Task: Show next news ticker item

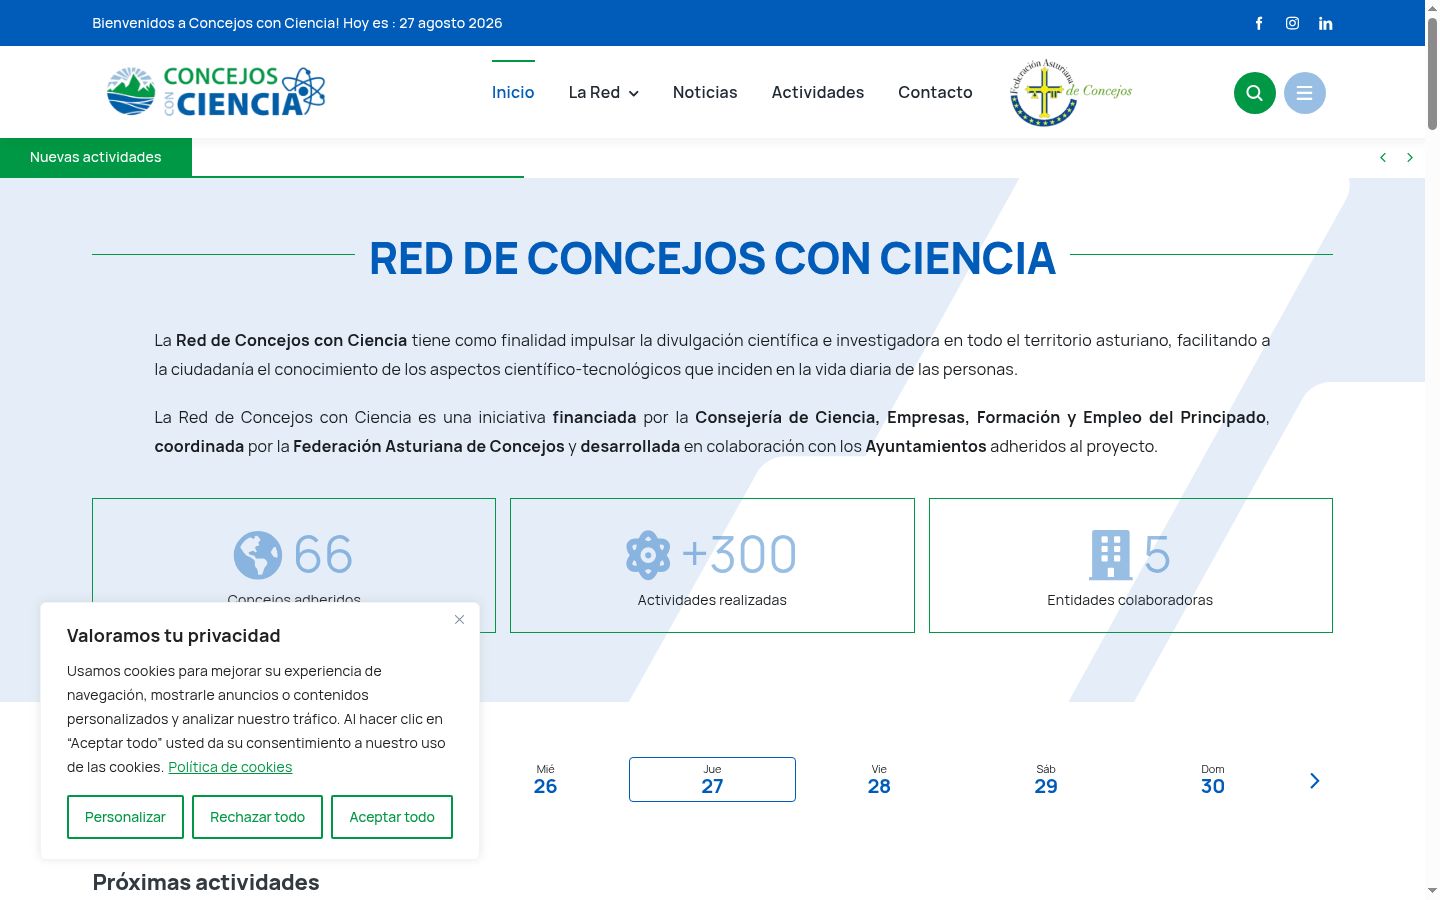Action: tap(1410, 158)
